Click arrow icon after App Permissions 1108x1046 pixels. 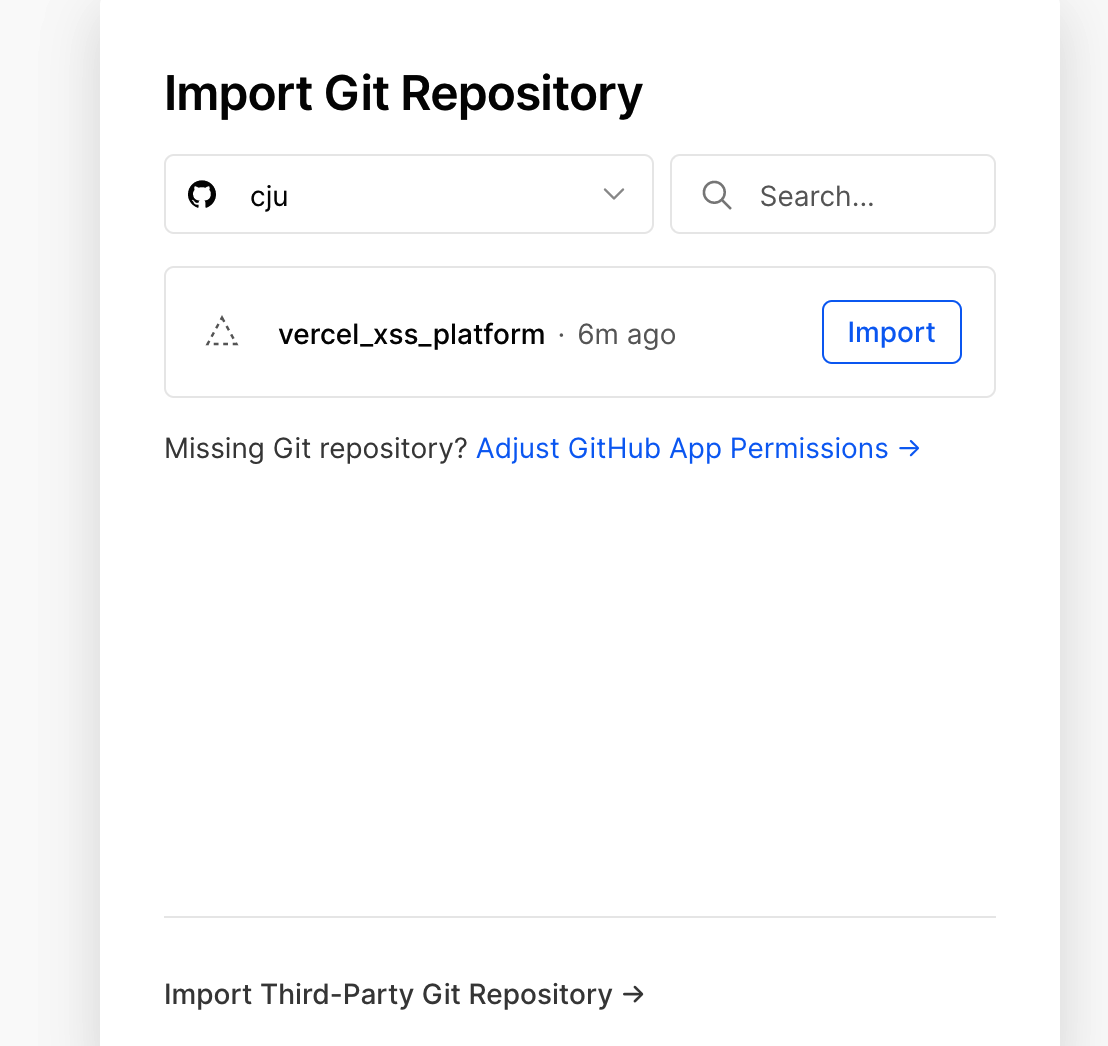click(909, 449)
